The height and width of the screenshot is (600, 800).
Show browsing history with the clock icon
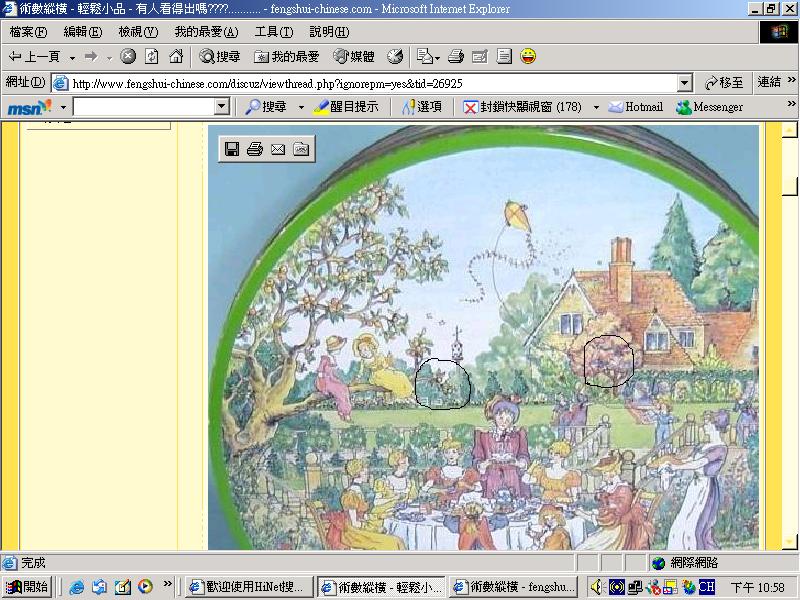[x=395, y=56]
